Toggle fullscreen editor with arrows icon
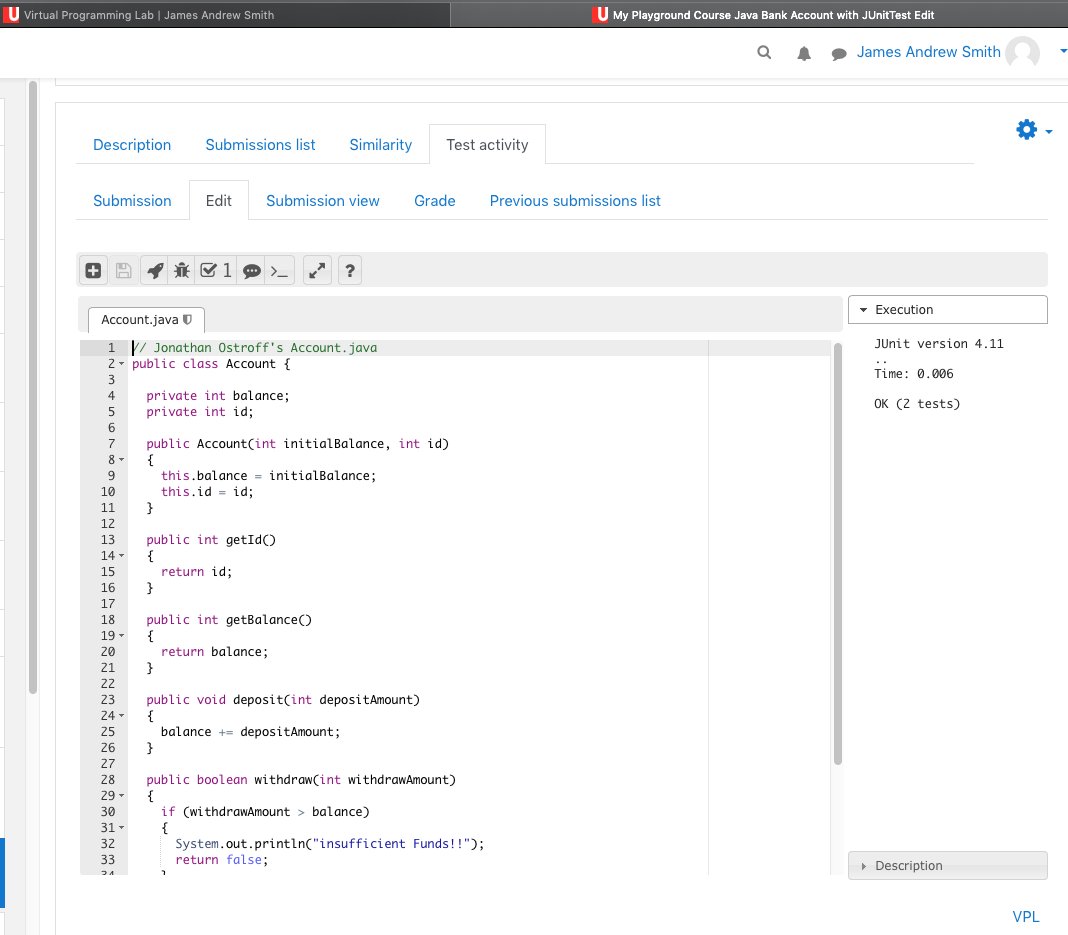1068x935 pixels. tap(317, 270)
